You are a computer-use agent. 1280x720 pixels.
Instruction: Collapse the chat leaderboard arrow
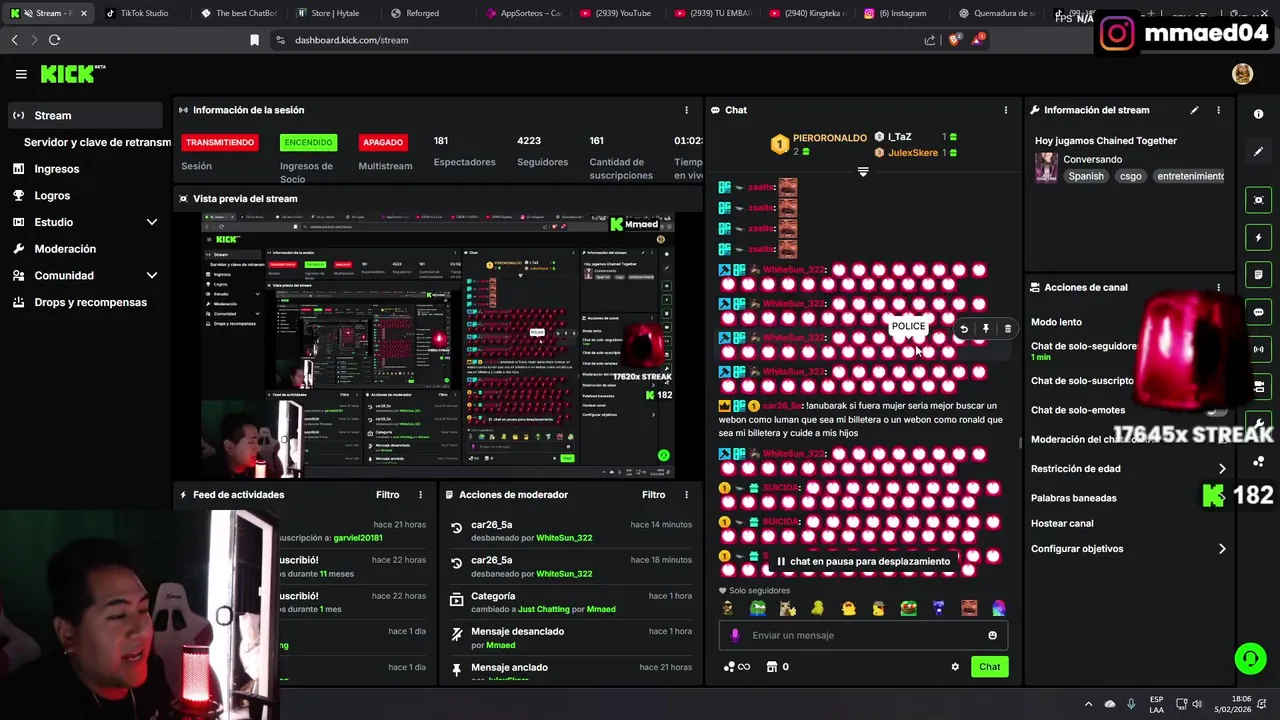(863, 172)
